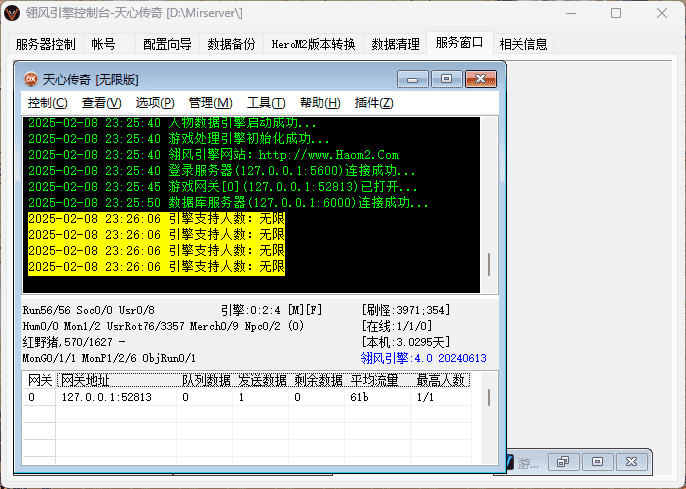
Task: Maximize the 天心传奇 inner window
Action: point(447,79)
